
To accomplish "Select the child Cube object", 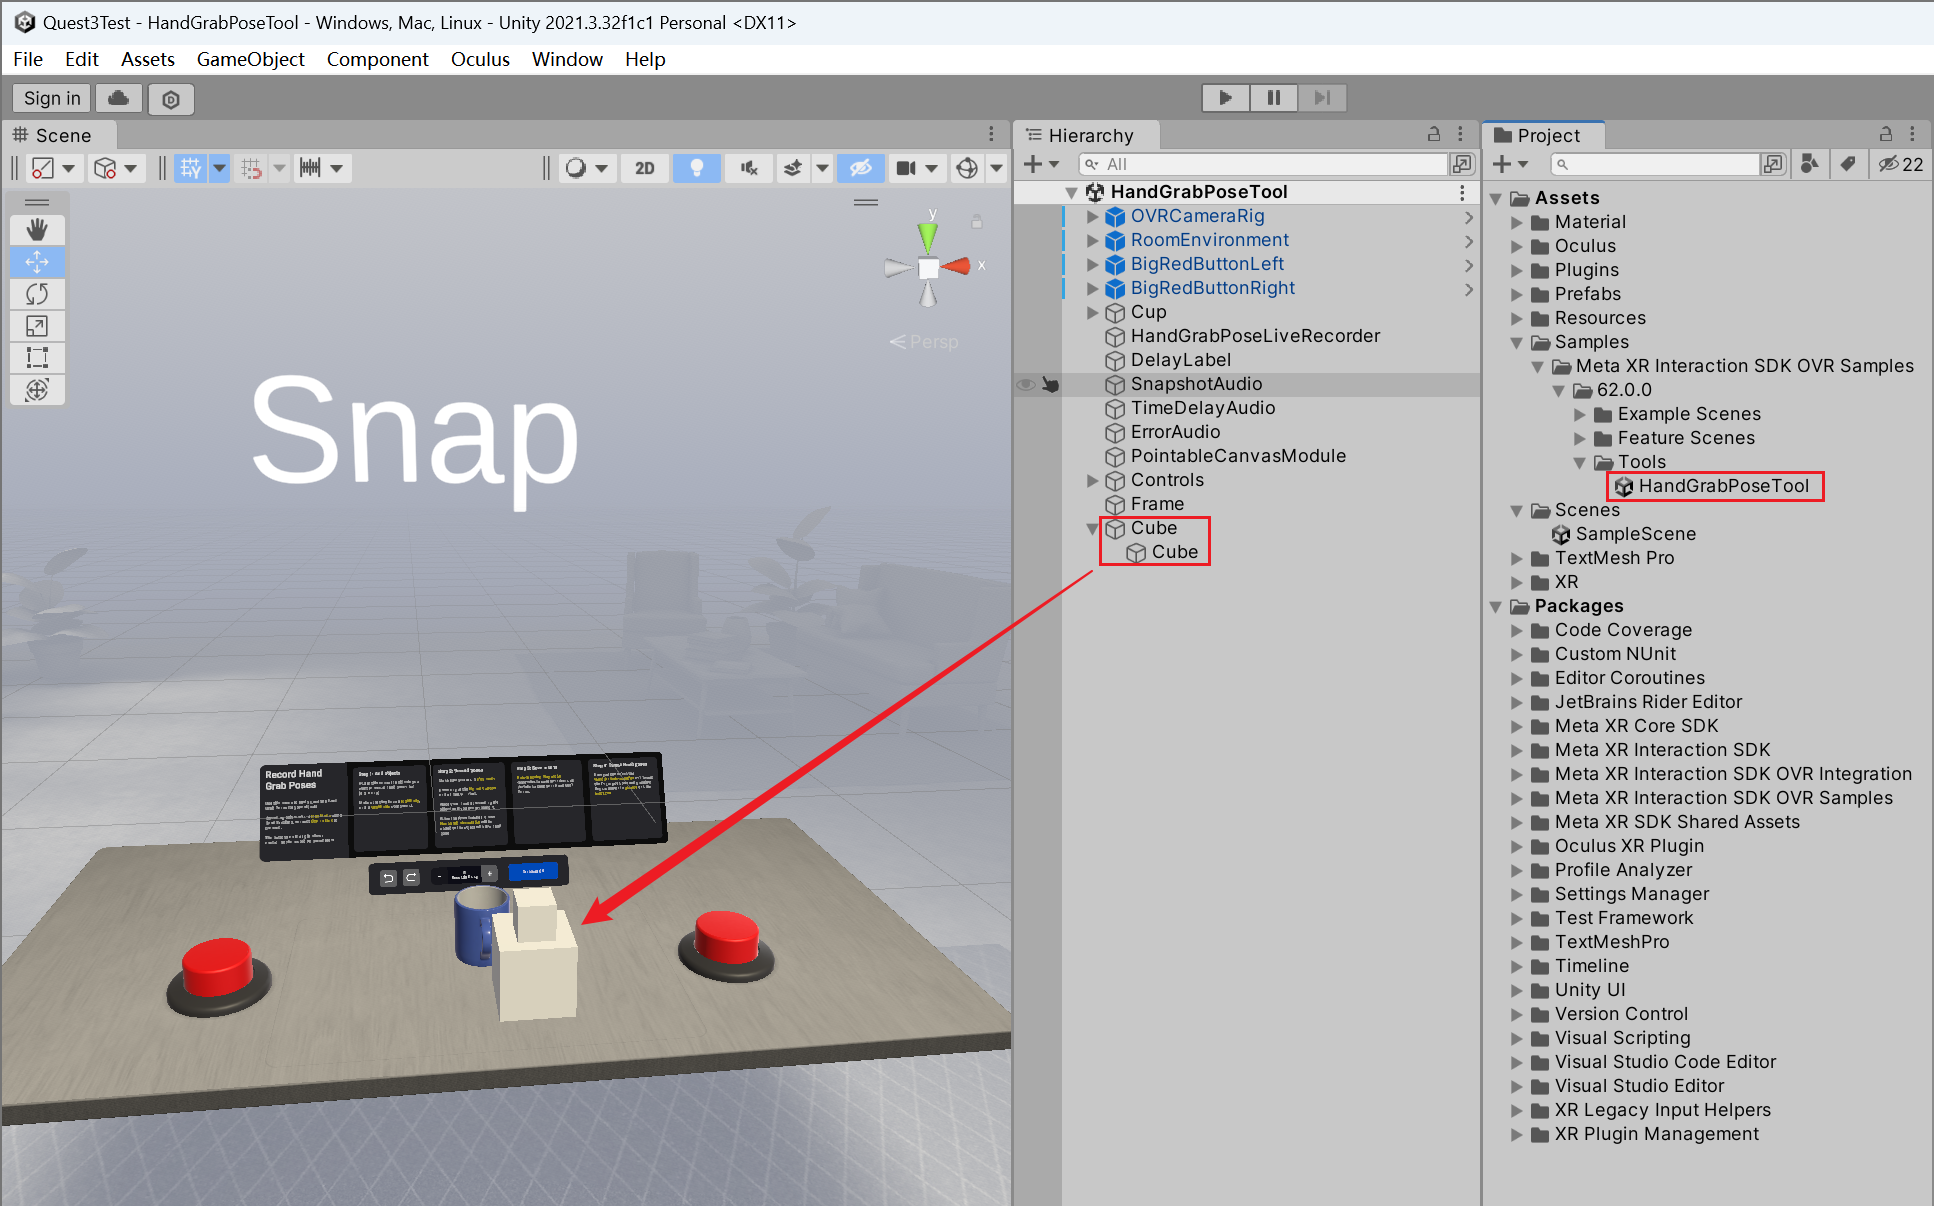I will 1162,552.
